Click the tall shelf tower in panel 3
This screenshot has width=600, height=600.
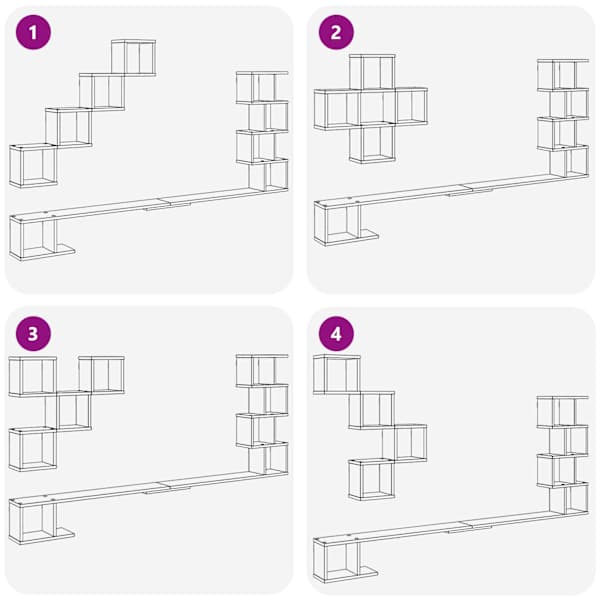(262, 414)
